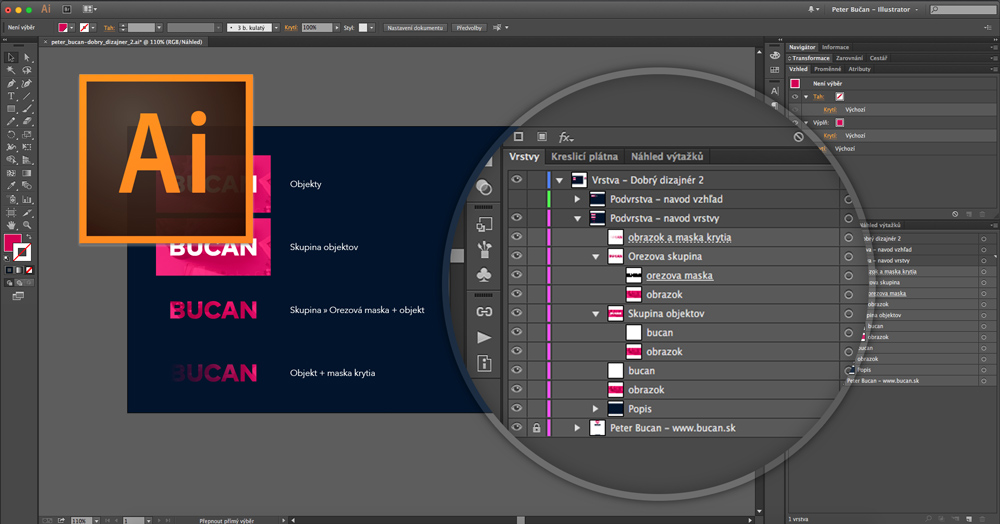Select the Type tool
Image resolution: width=1000 pixels, height=524 pixels.
[x=11, y=96]
